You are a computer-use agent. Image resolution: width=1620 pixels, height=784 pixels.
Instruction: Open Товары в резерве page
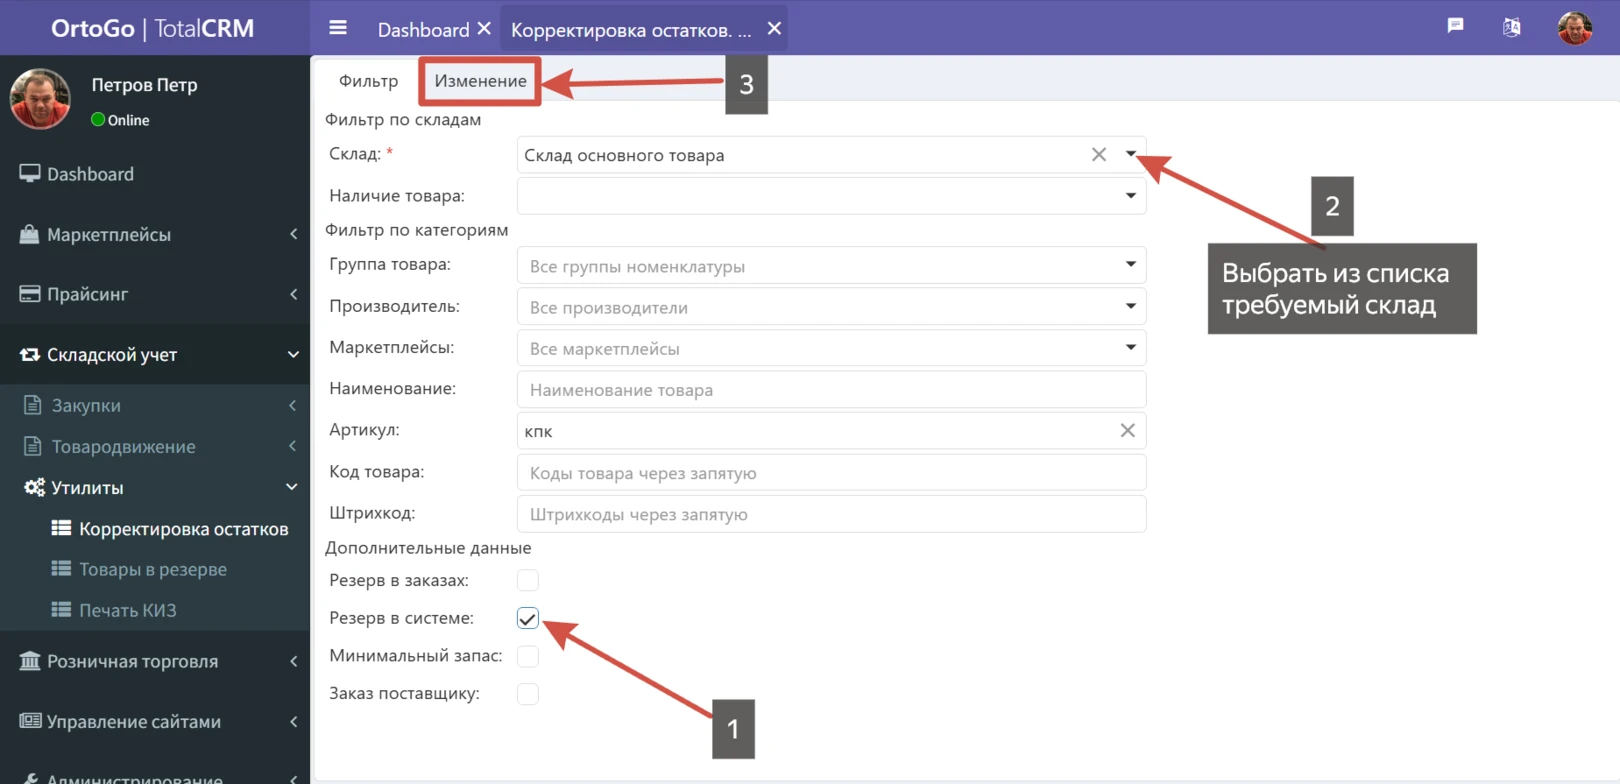152,569
